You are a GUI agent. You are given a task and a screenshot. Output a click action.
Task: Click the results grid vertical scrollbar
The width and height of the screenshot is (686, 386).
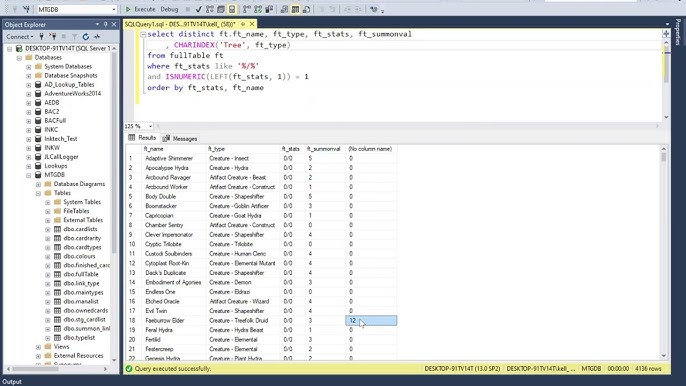point(664,253)
